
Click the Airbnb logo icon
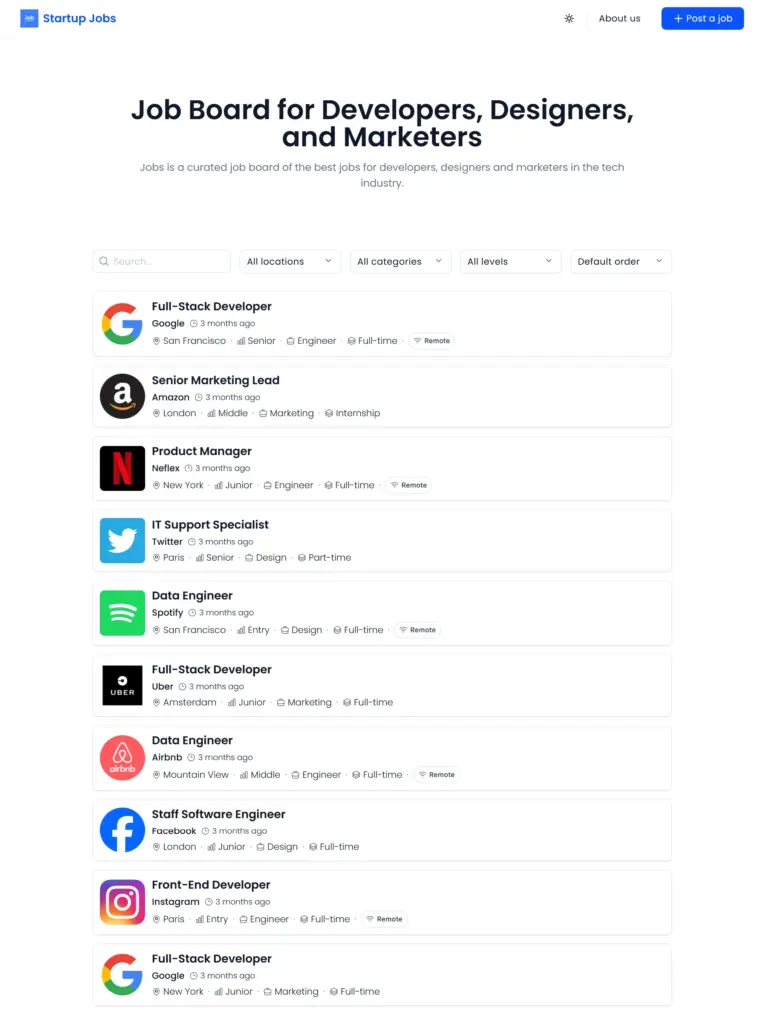[122, 757]
